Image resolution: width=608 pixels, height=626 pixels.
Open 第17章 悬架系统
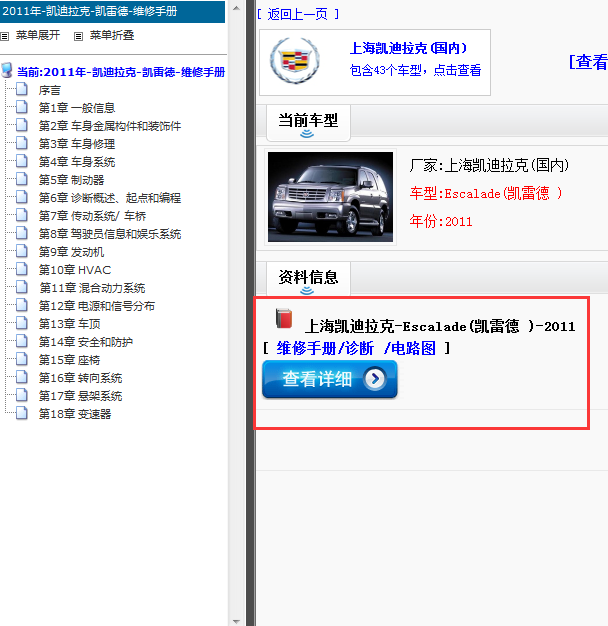[x=80, y=396]
